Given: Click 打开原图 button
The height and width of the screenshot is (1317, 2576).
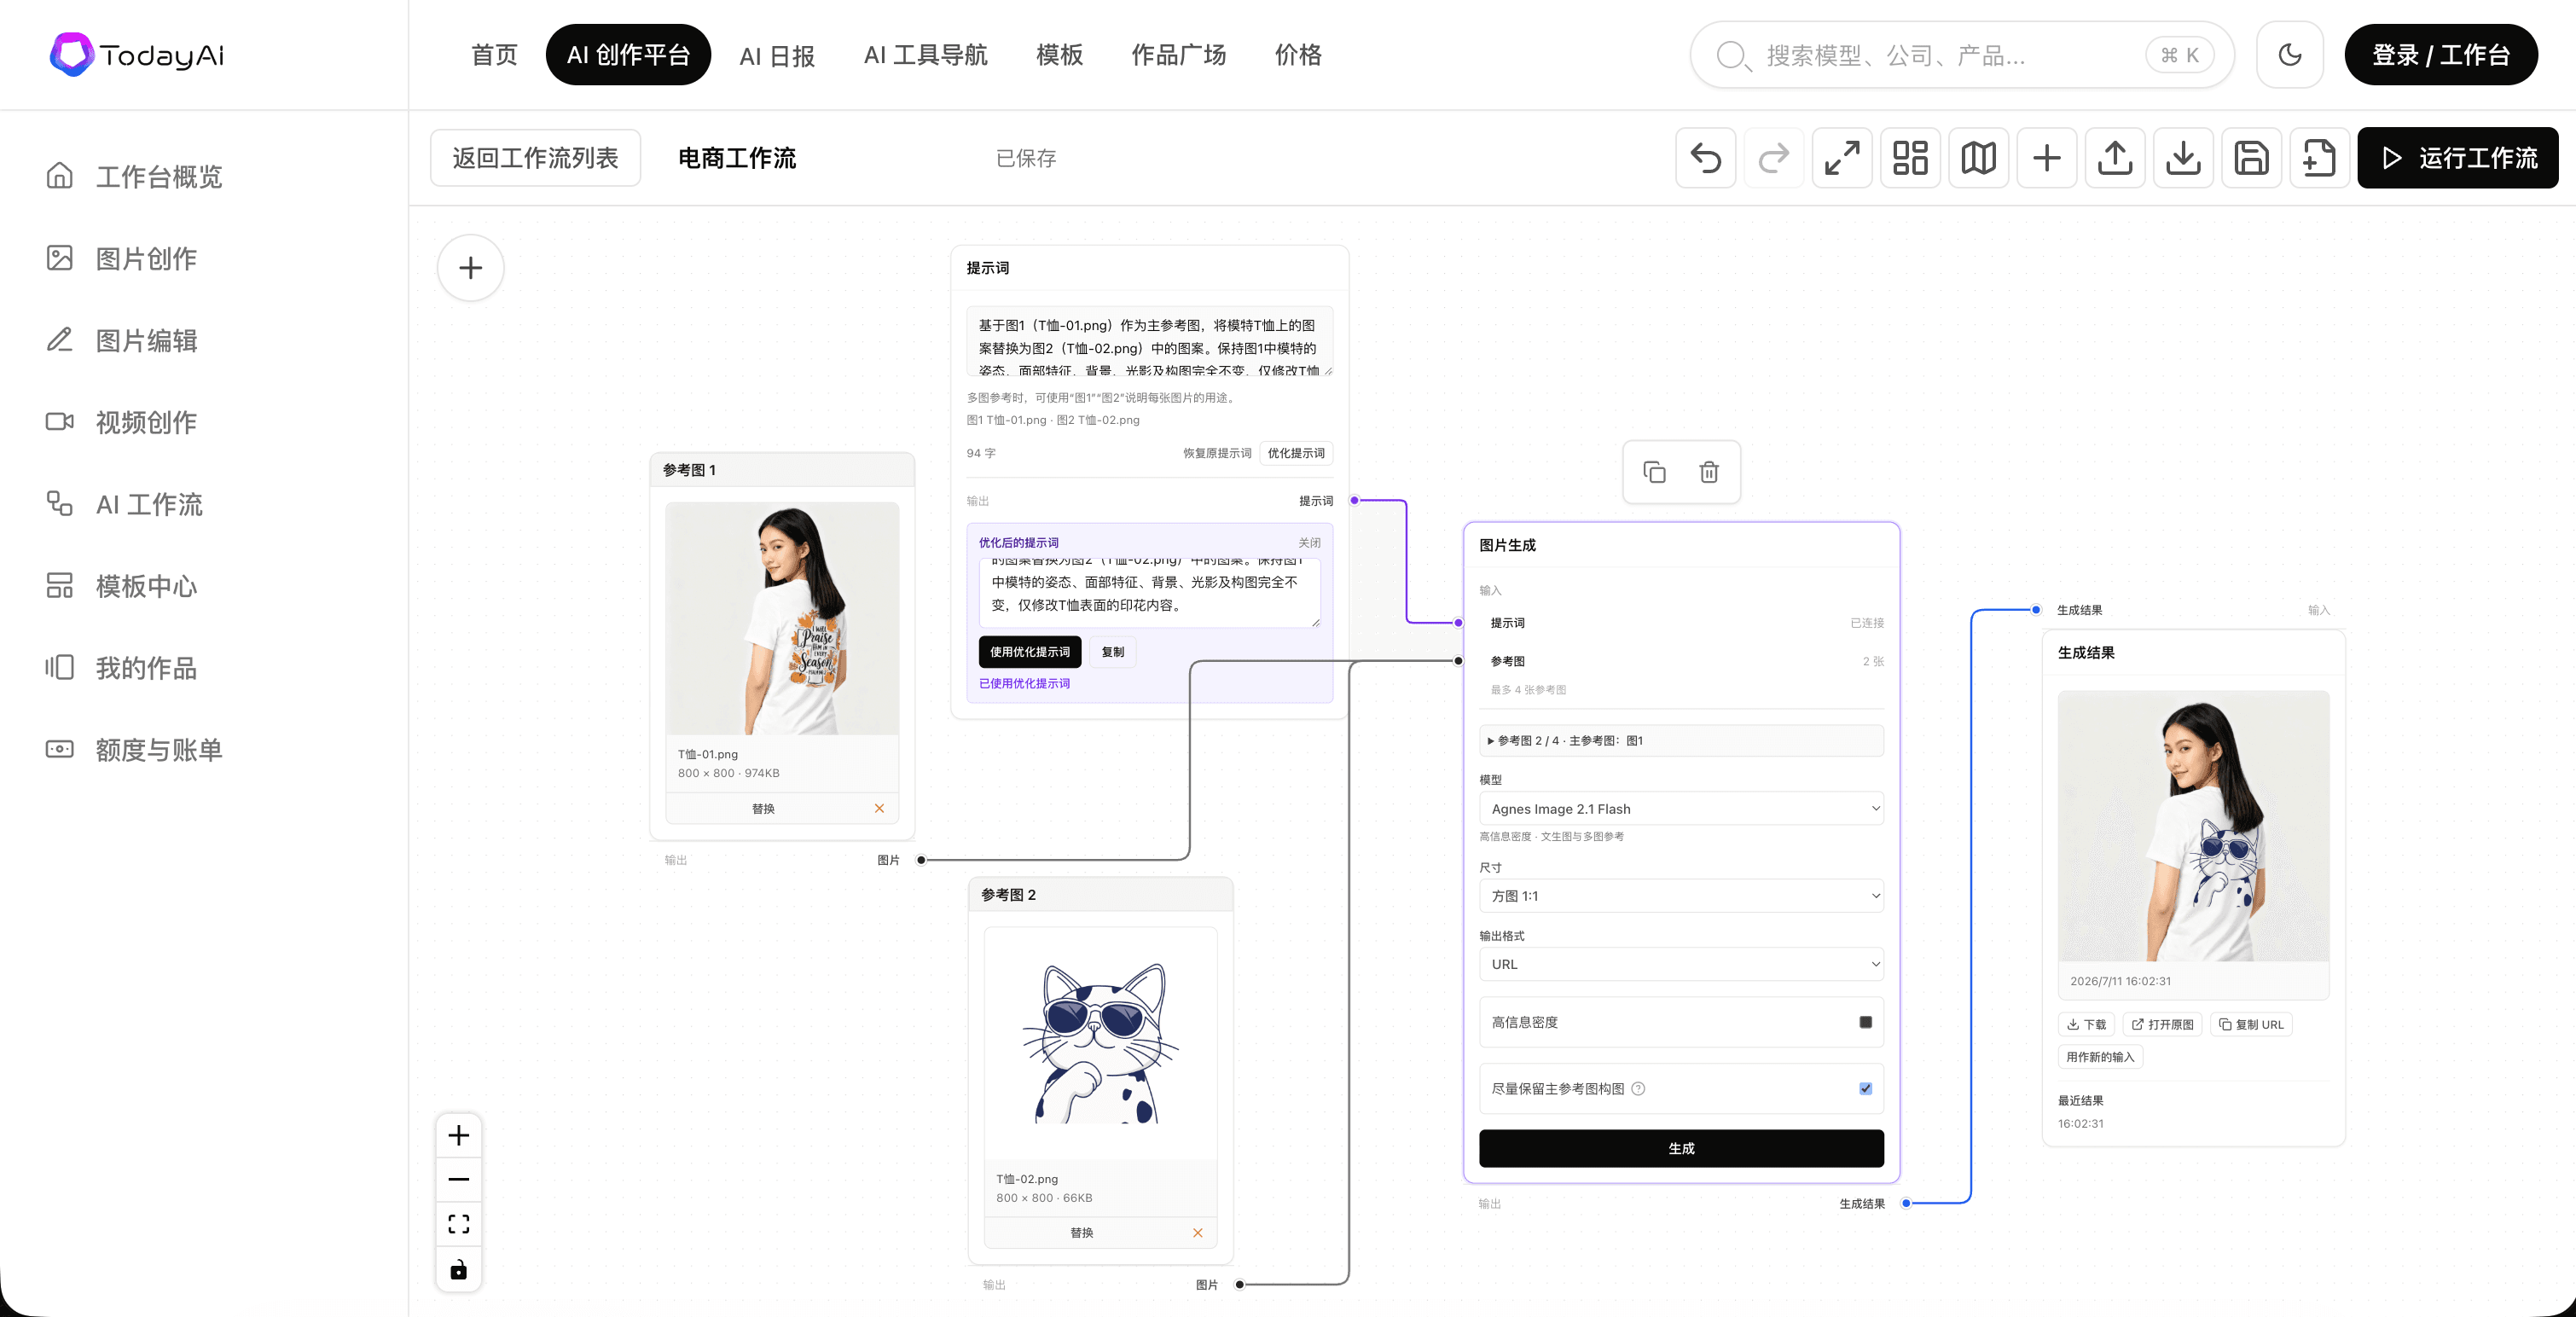Looking at the screenshot, I should click(2162, 1025).
